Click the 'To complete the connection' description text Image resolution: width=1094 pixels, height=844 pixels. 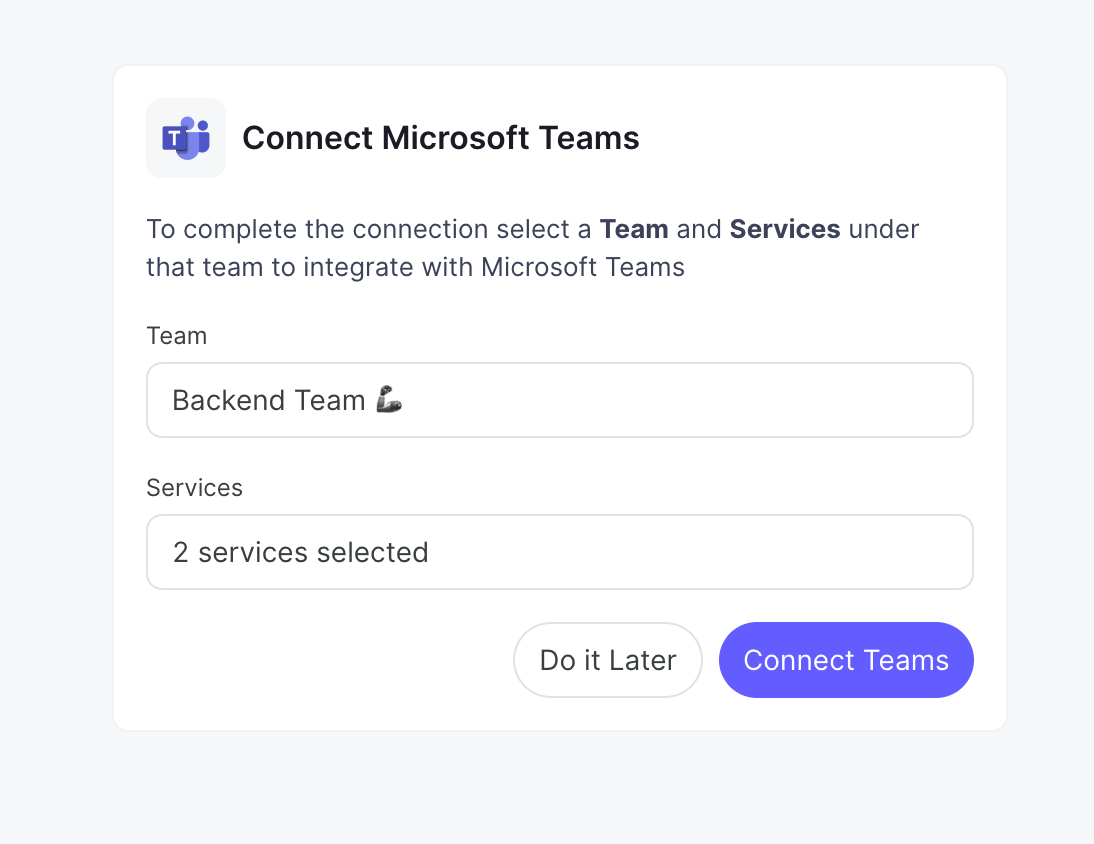[532, 248]
